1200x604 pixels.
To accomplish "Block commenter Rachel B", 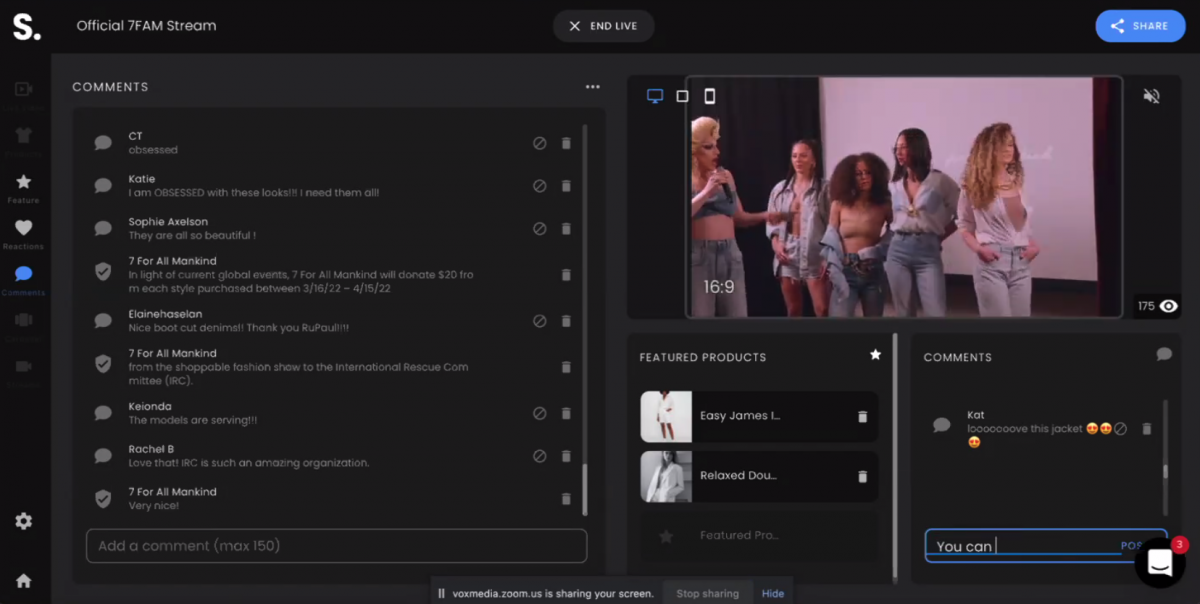I will 540,456.
